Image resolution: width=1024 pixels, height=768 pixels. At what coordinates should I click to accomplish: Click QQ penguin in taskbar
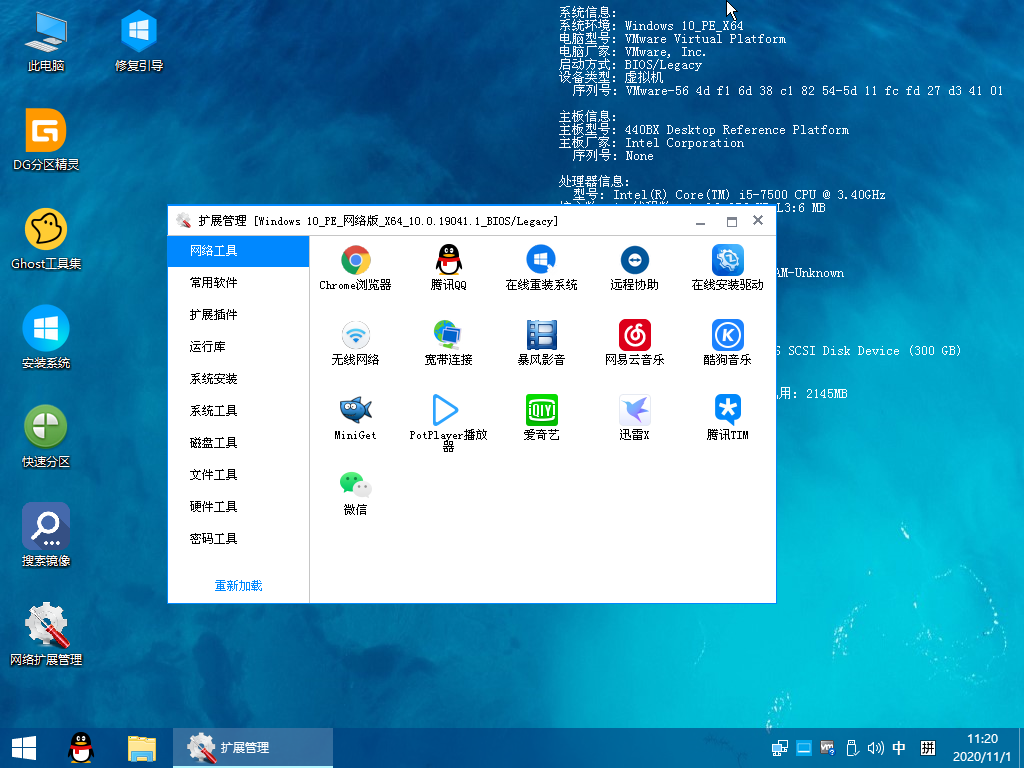click(x=81, y=748)
